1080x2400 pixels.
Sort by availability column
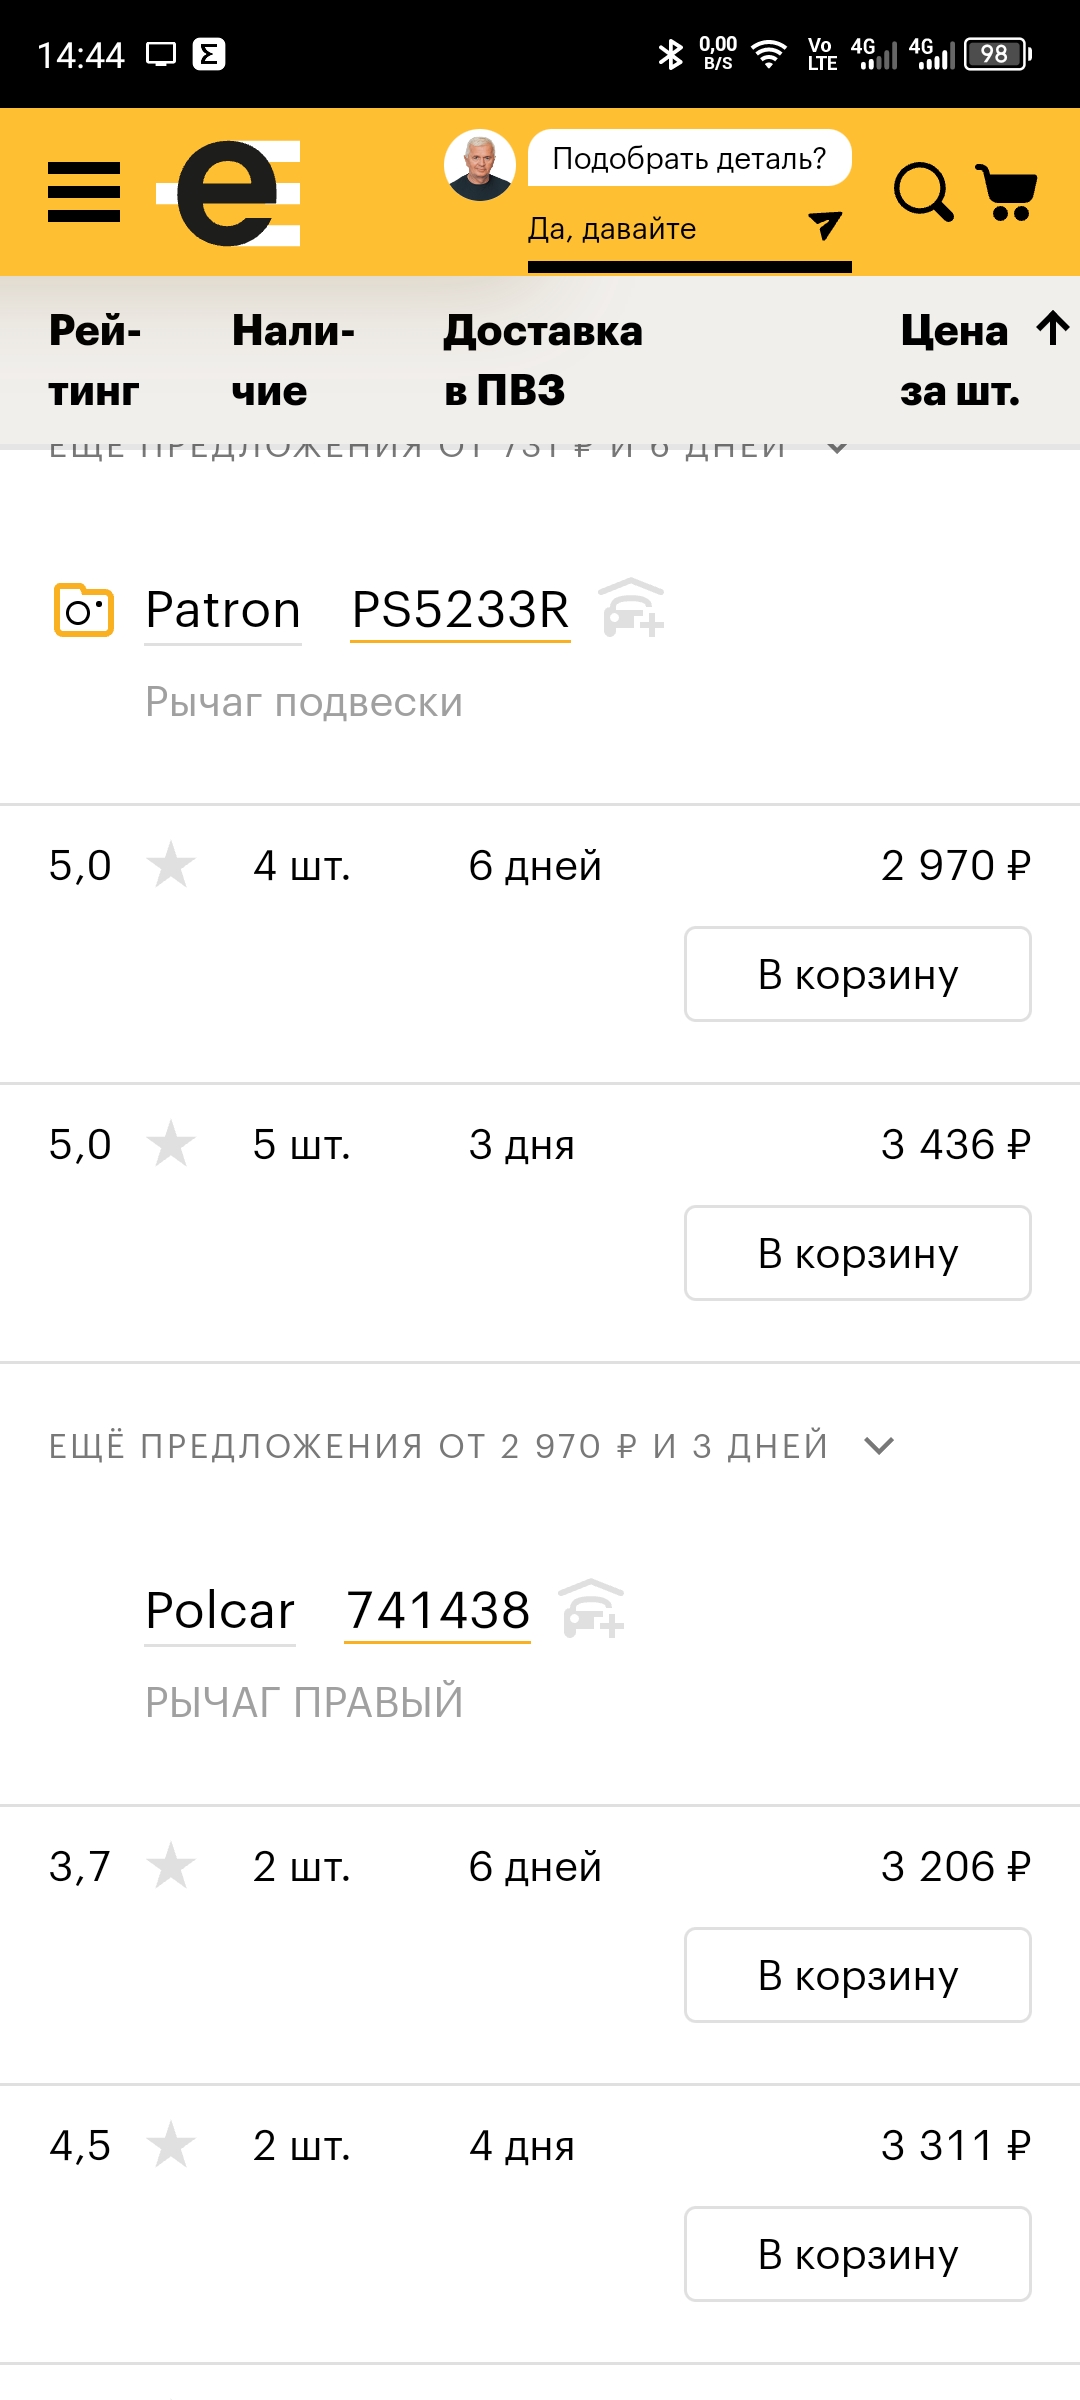292,360
